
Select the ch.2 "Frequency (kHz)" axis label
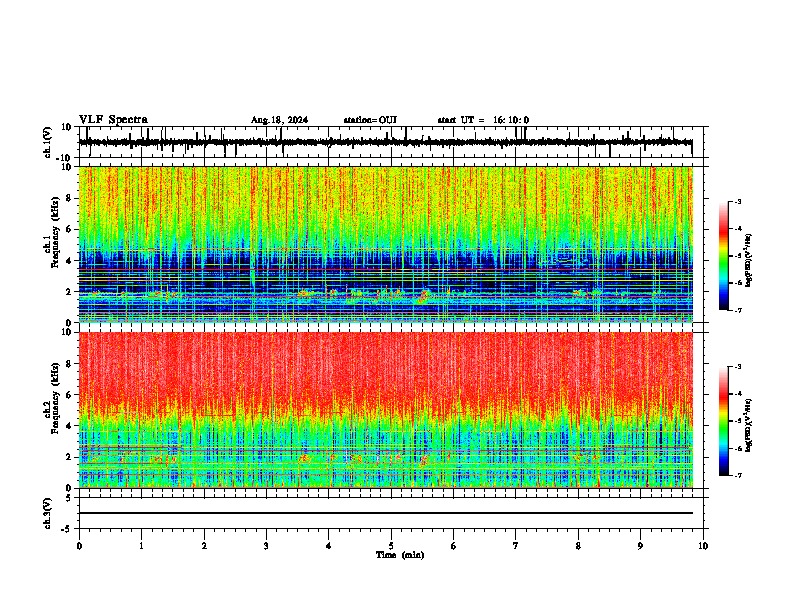point(55,397)
